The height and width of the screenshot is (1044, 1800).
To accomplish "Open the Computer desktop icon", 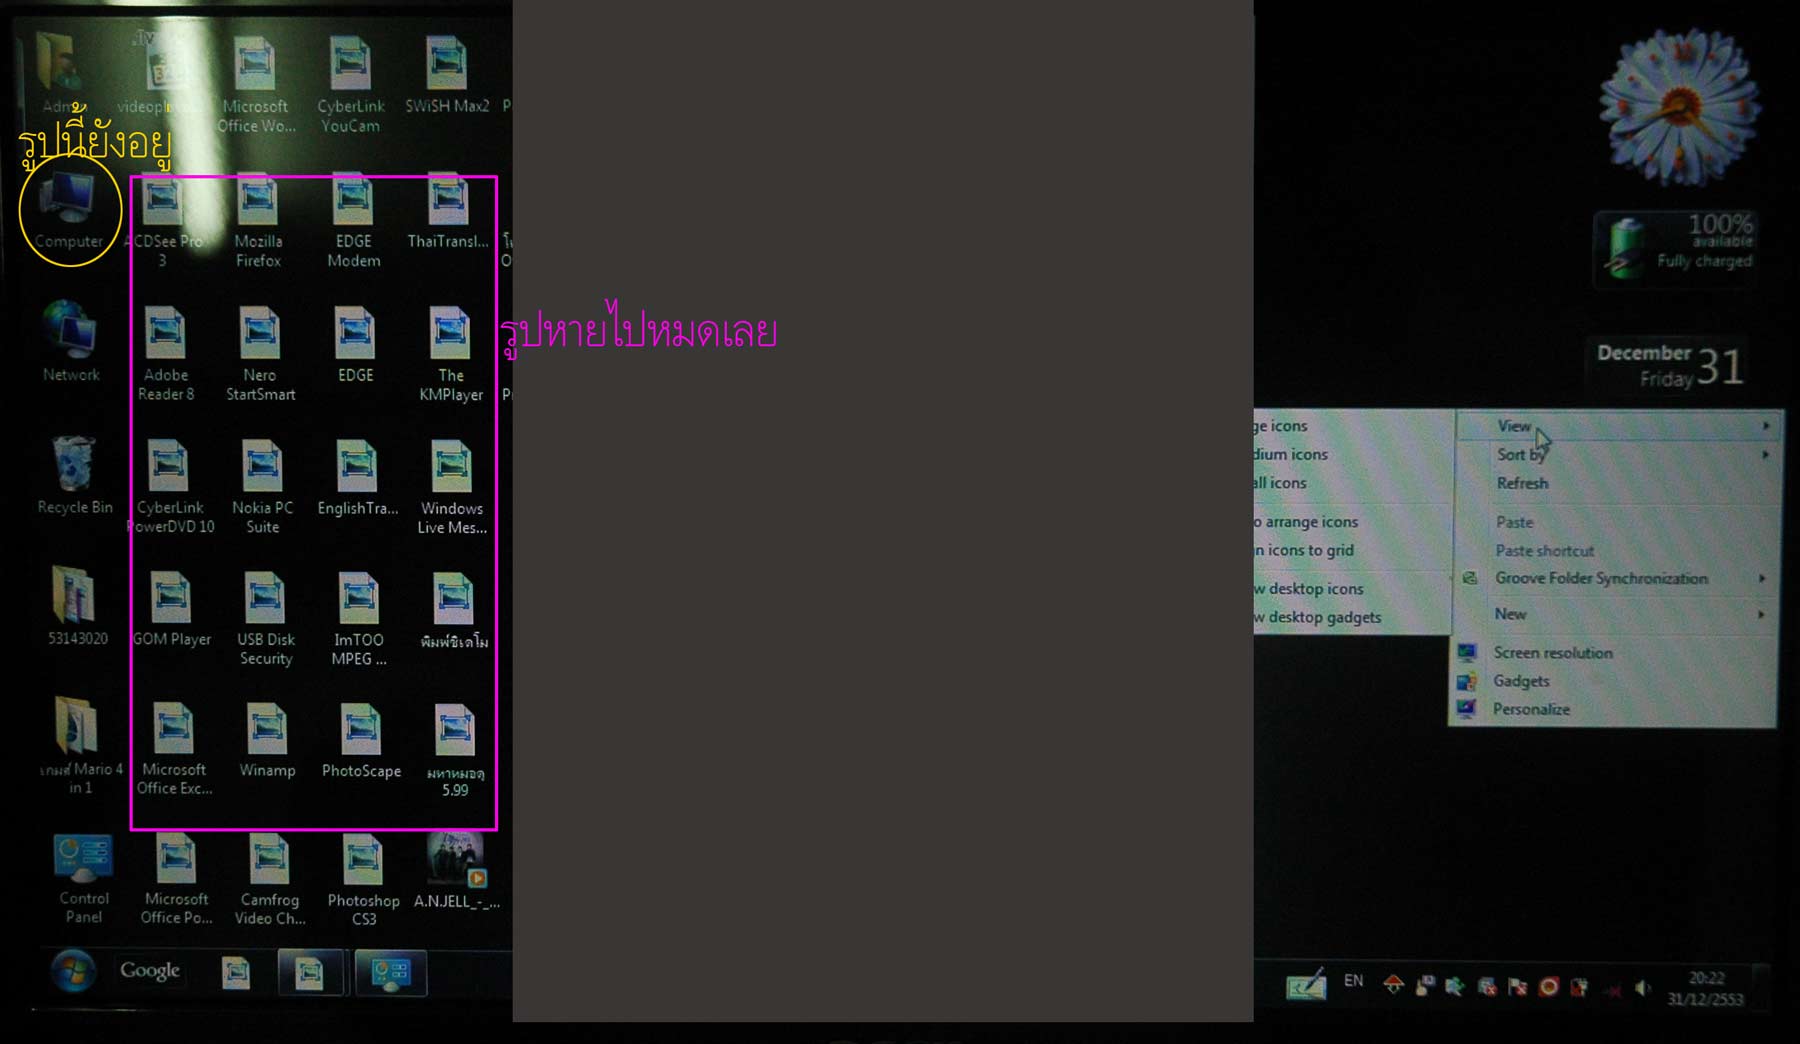I will pyautogui.click(x=69, y=210).
